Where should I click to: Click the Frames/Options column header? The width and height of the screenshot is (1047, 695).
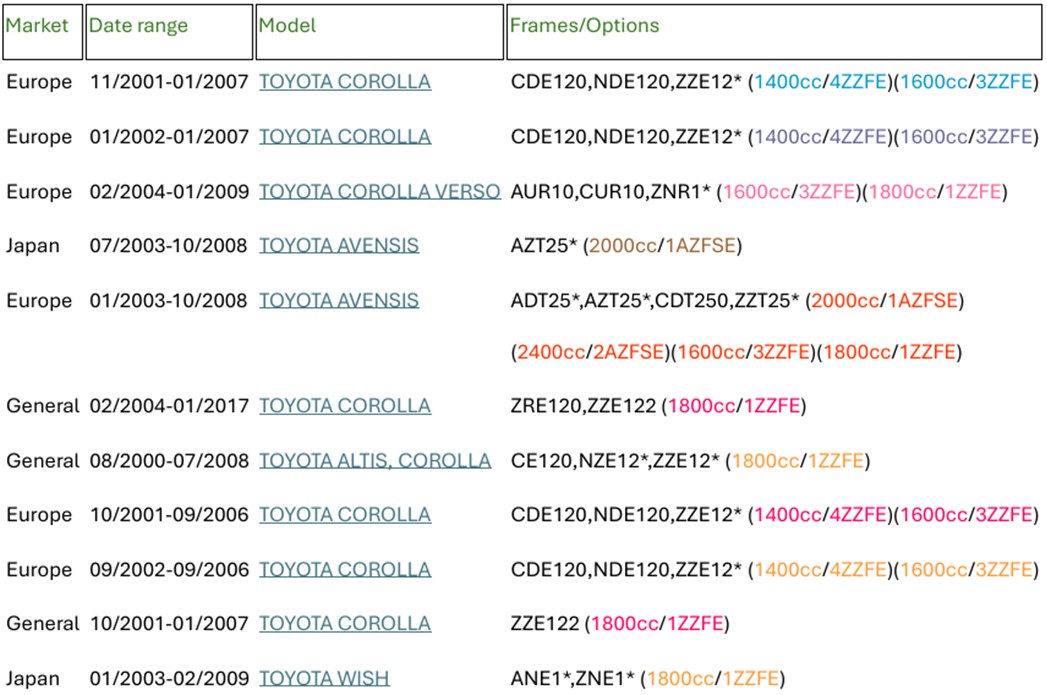click(x=774, y=31)
